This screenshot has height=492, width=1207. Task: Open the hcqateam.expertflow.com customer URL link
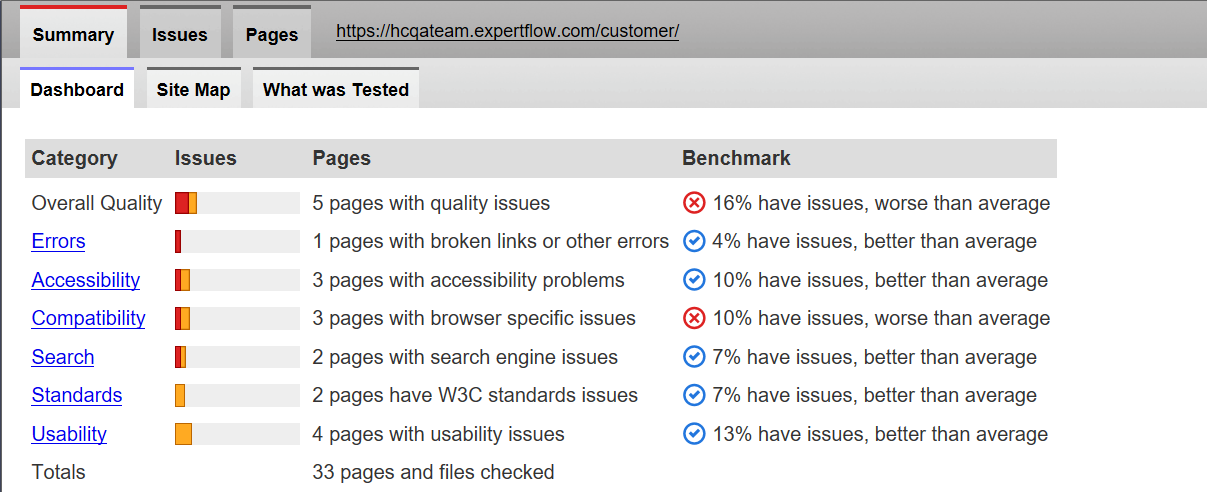[x=507, y=31]
